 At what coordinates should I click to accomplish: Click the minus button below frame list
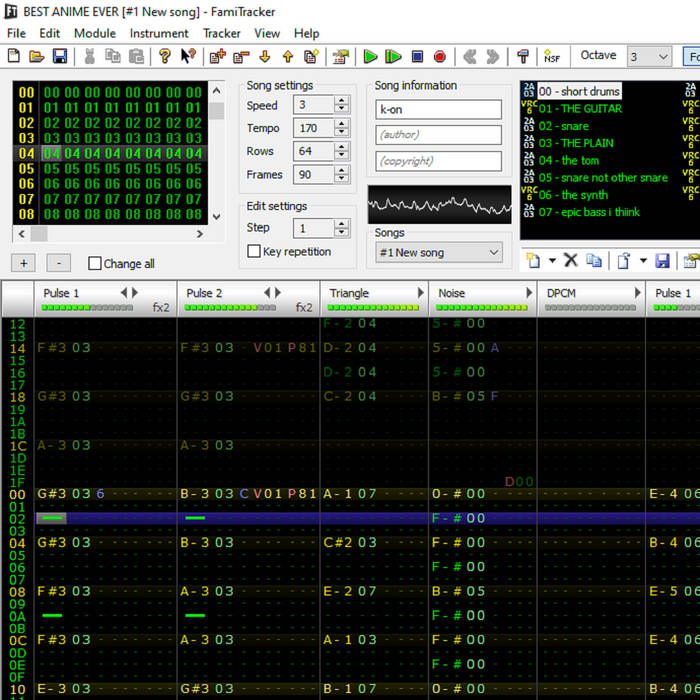[59, 263]
